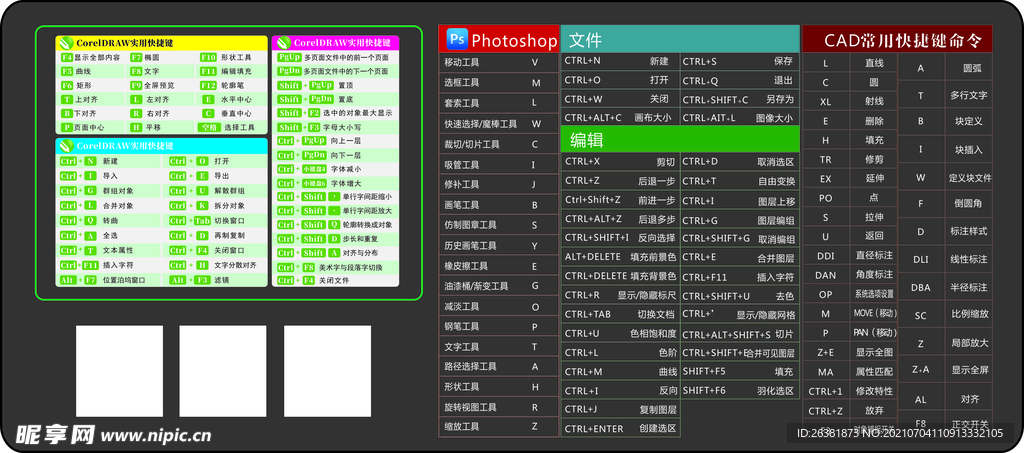Click the CTRL+N 新建 cell
Viewport: 1024px width, 453px height.
[620, 61]
